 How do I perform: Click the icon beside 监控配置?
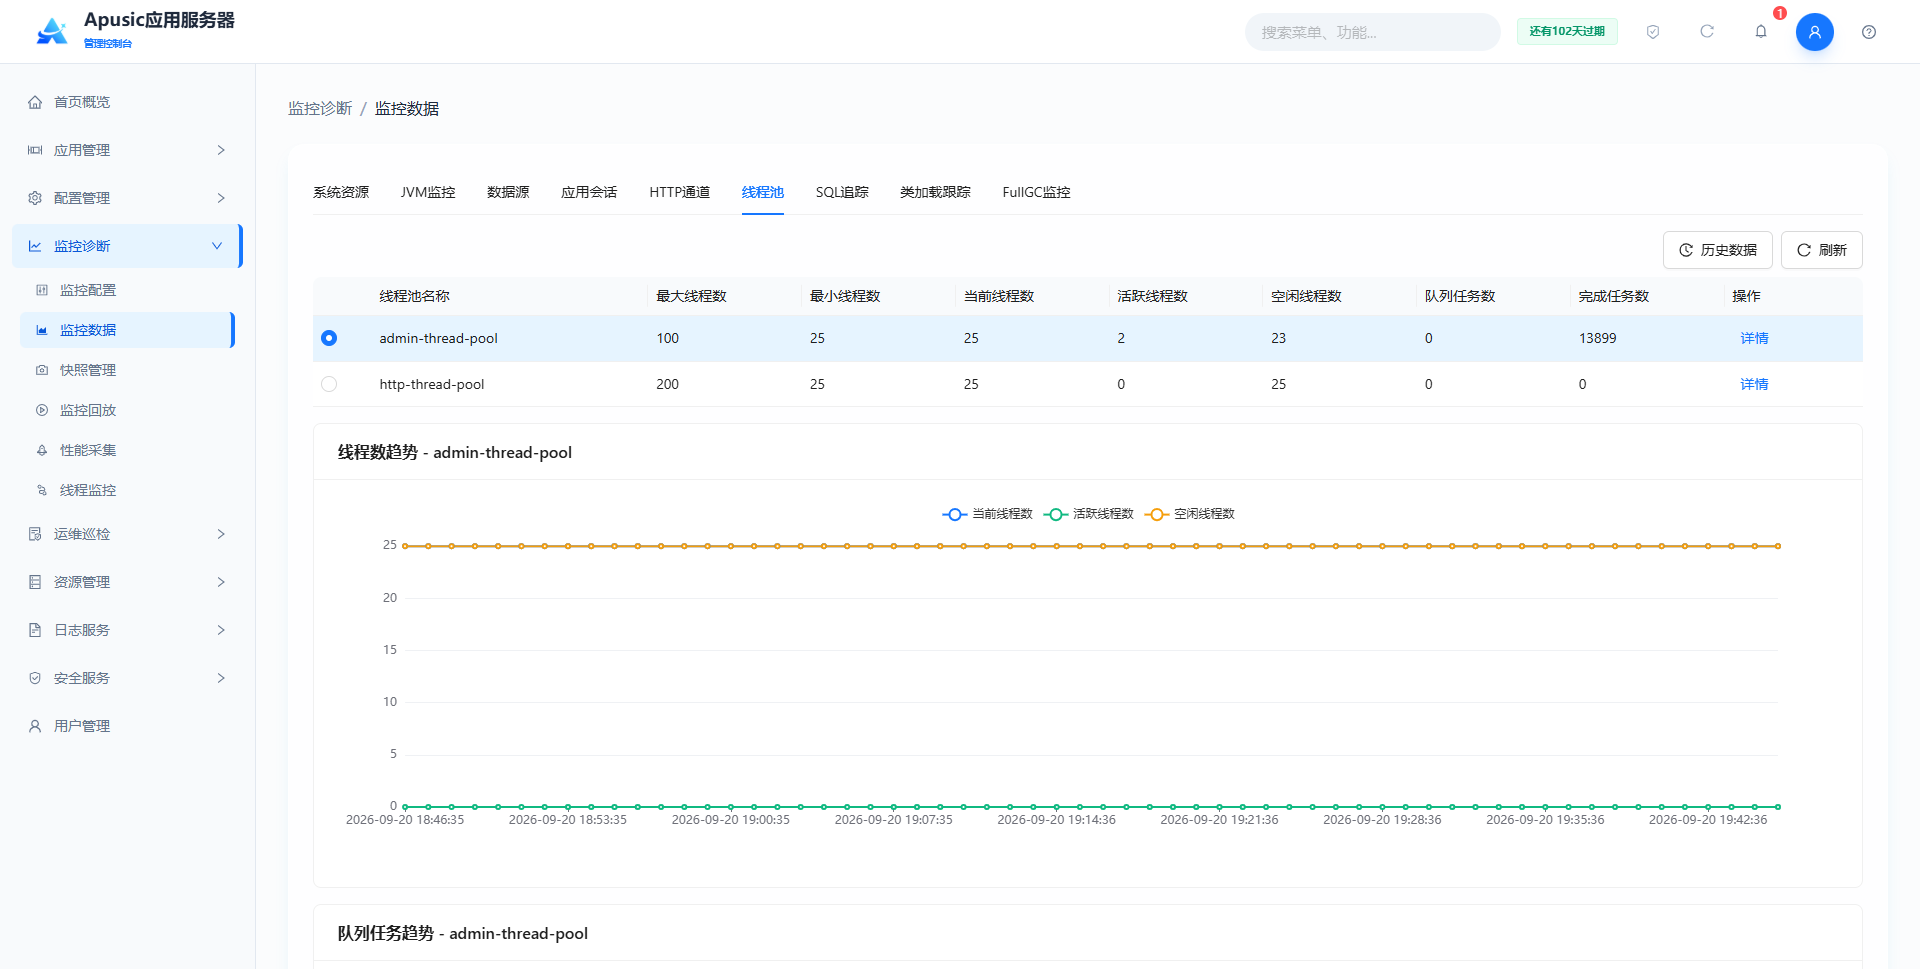click(x=42, y=290)
